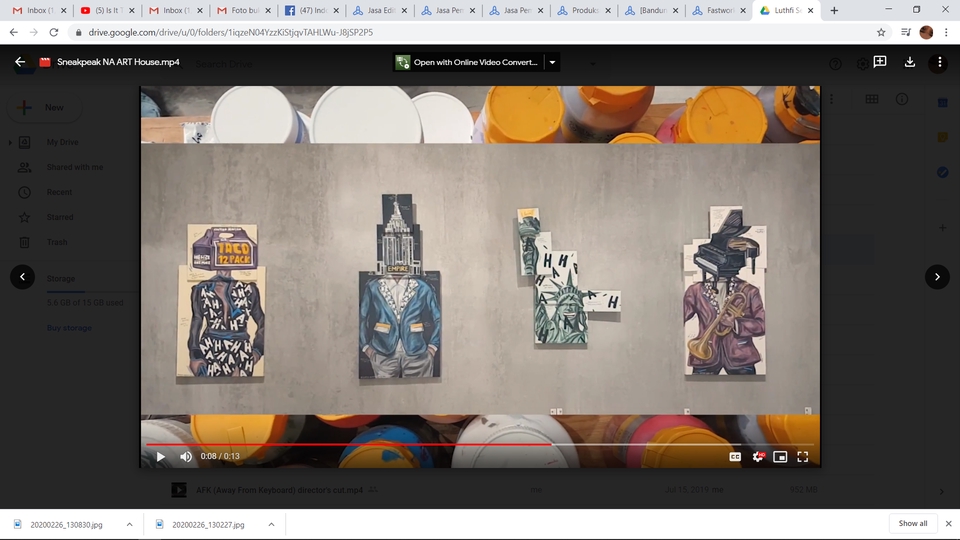Expand the Open with dropdown arrow
Viewport: 960px width, 540px height.
(552, 62)
